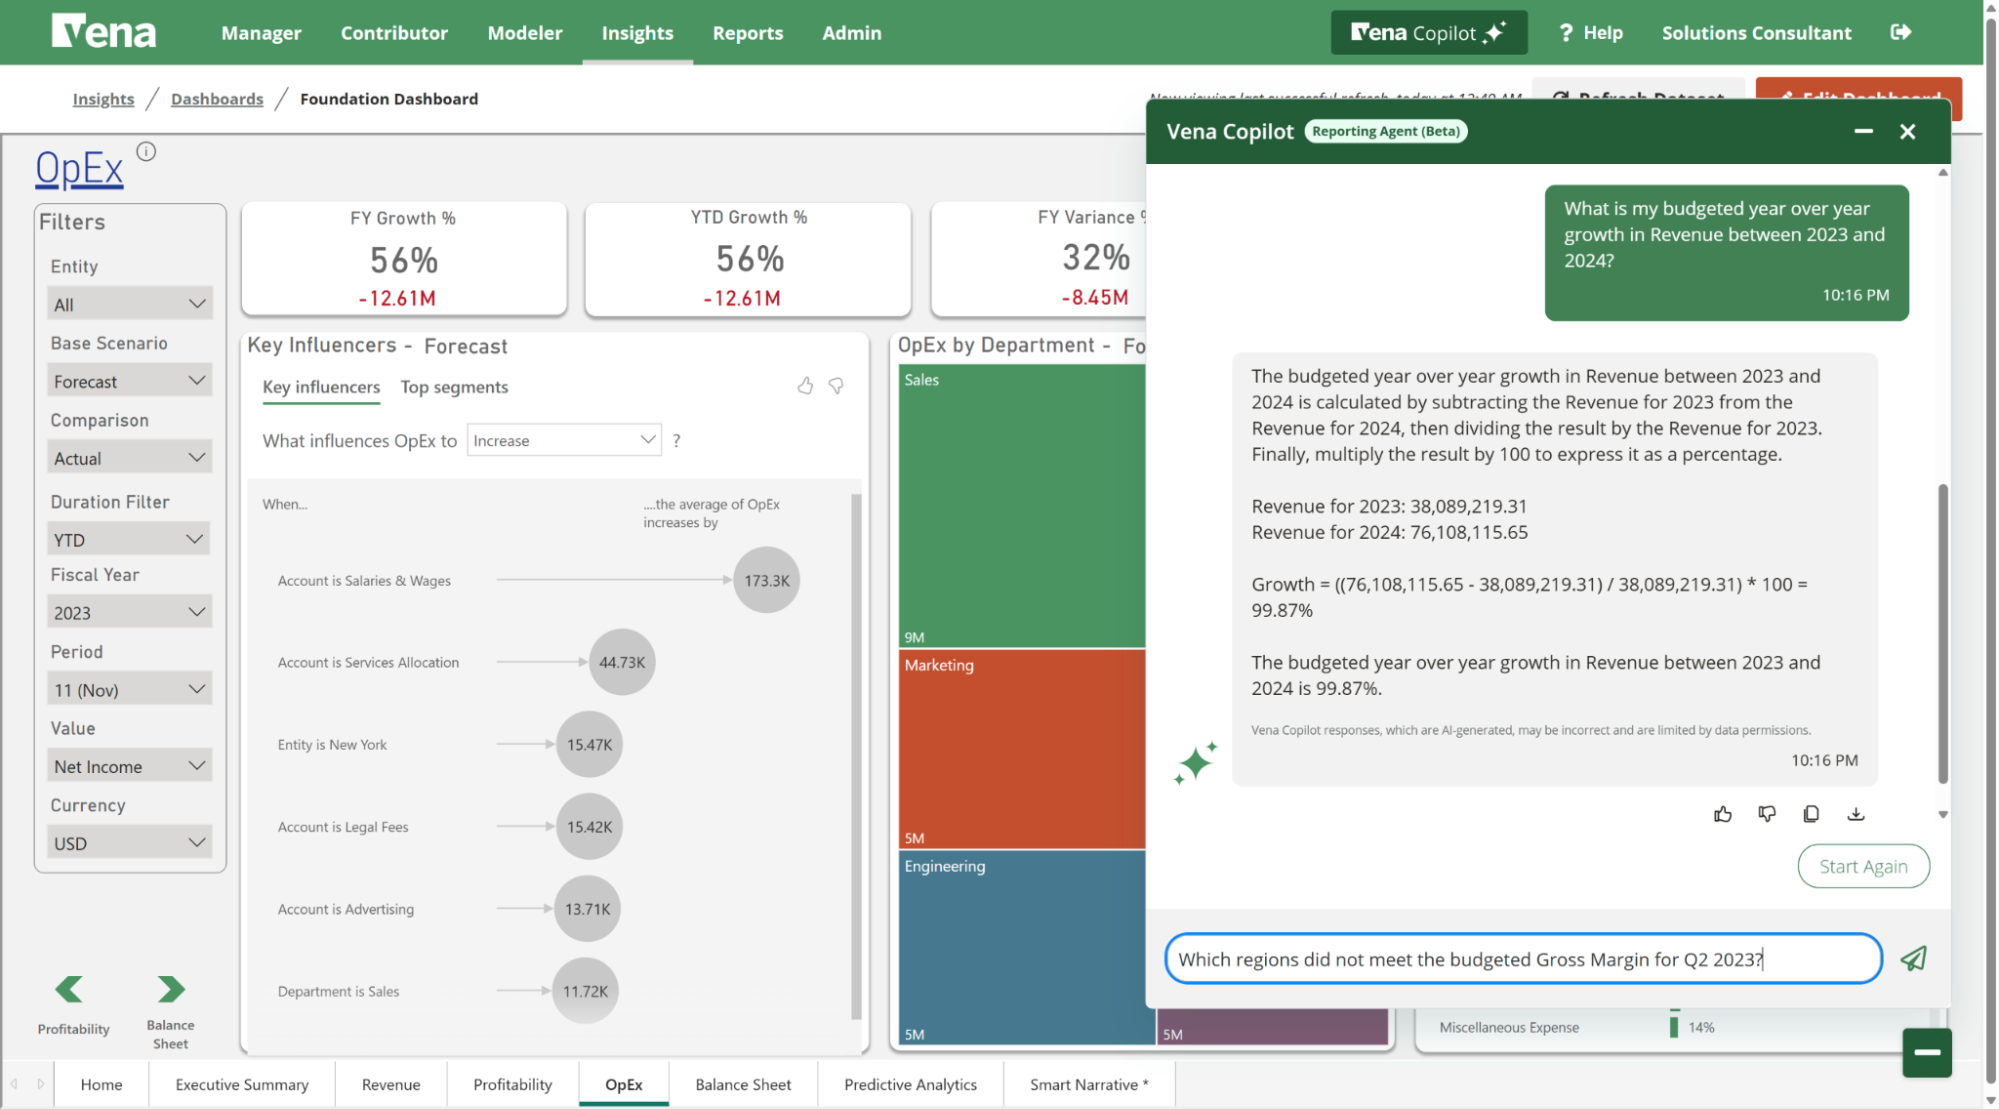Image resolution: width=1999 pixels, height=1109 pixels.
Task: Click the info icon beside the OpEx title
Action: [x=146, y=151]
